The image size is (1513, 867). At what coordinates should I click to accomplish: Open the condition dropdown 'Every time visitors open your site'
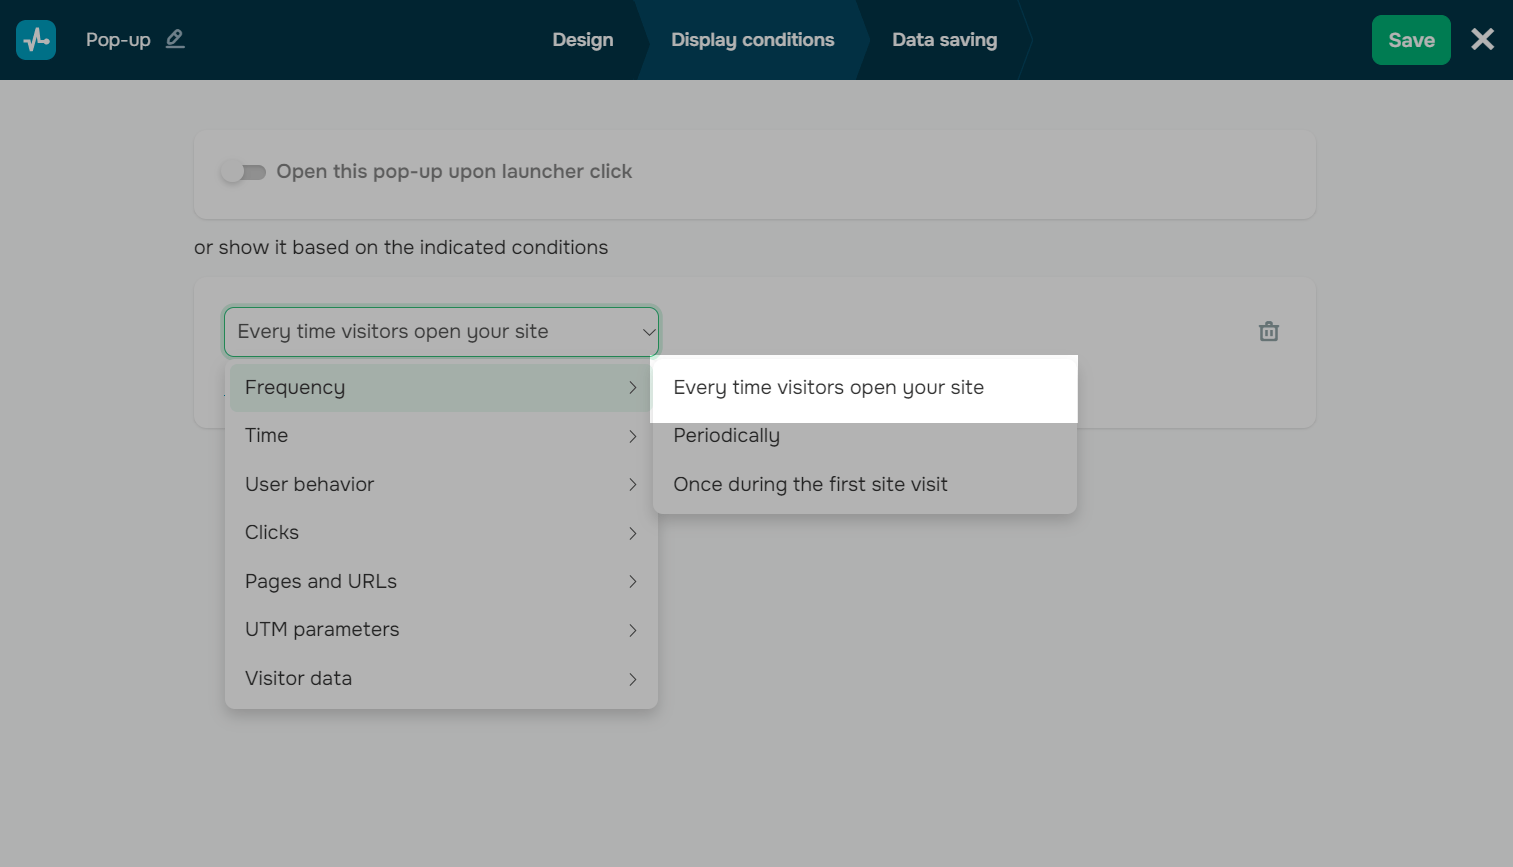[x=441, y=332]
